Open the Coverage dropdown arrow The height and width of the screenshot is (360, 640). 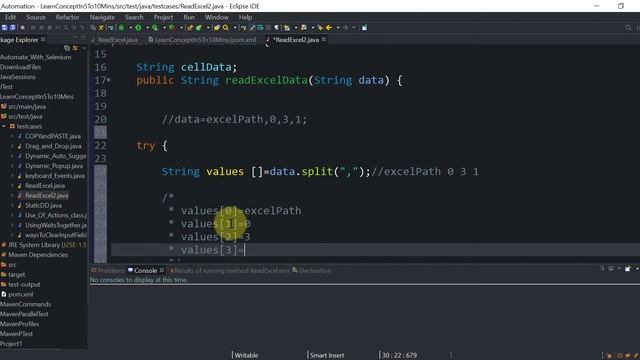pos(164,28)
